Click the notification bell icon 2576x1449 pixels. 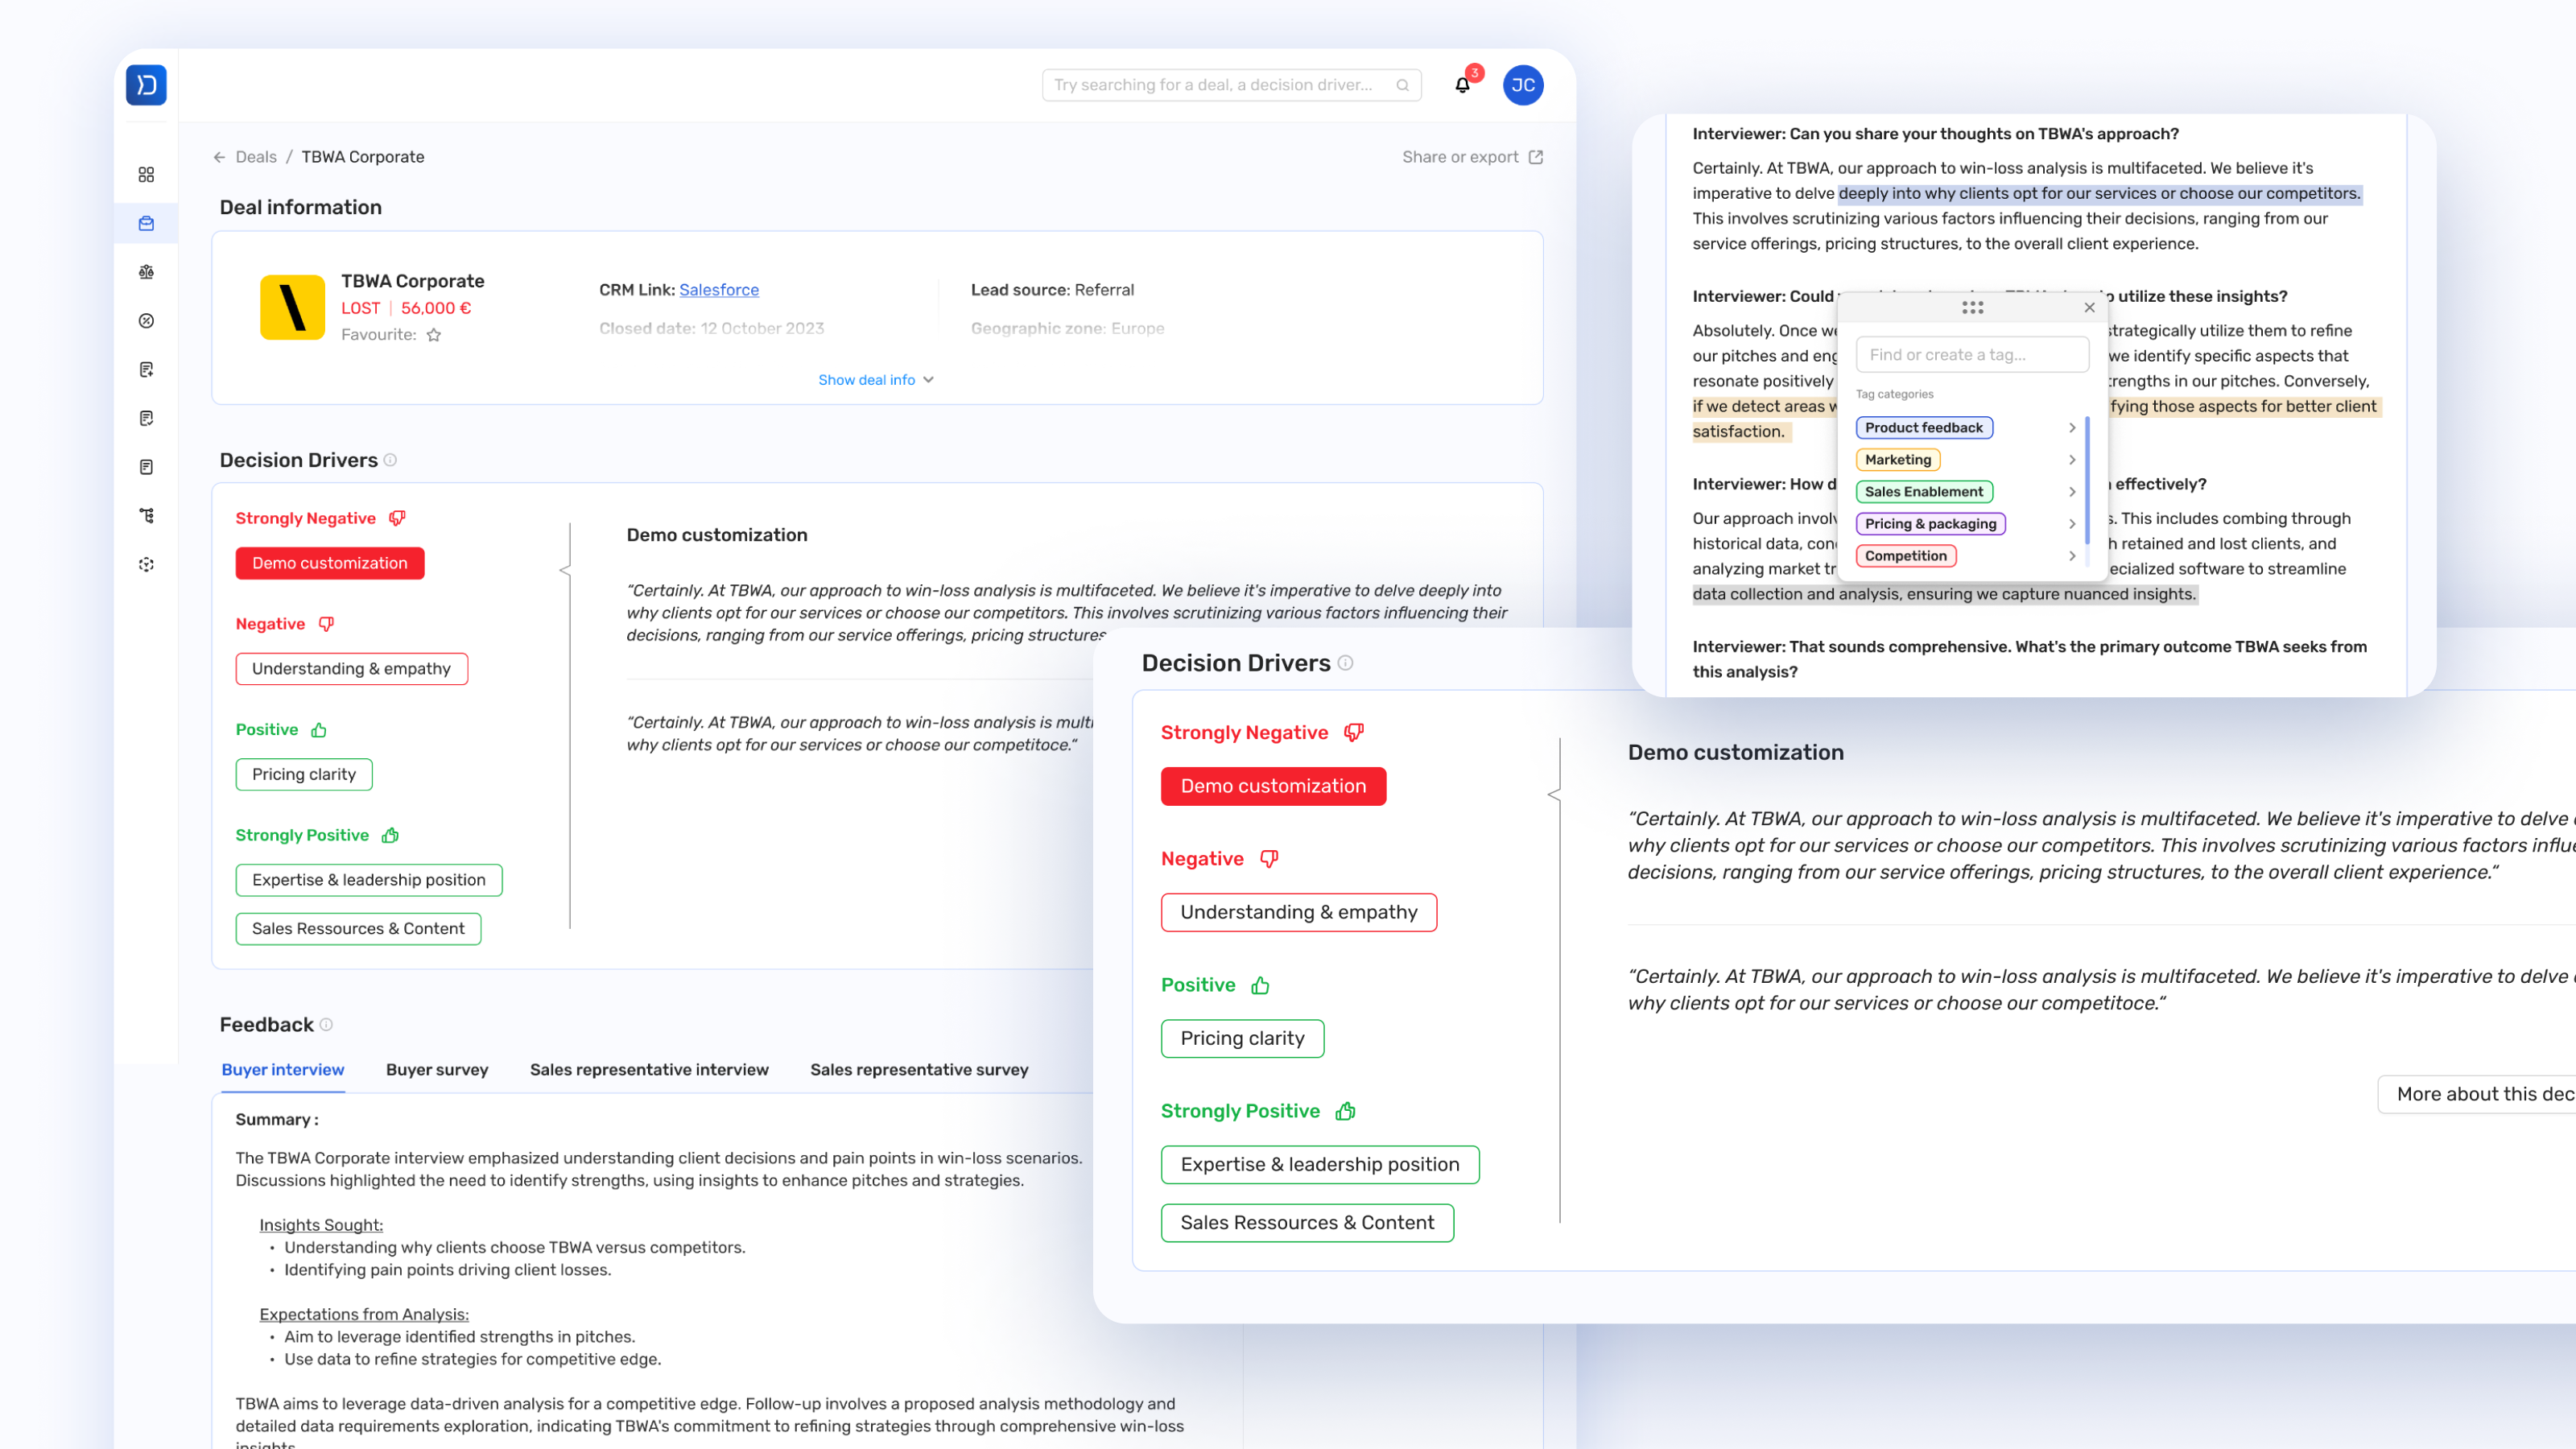[1462, 85]
